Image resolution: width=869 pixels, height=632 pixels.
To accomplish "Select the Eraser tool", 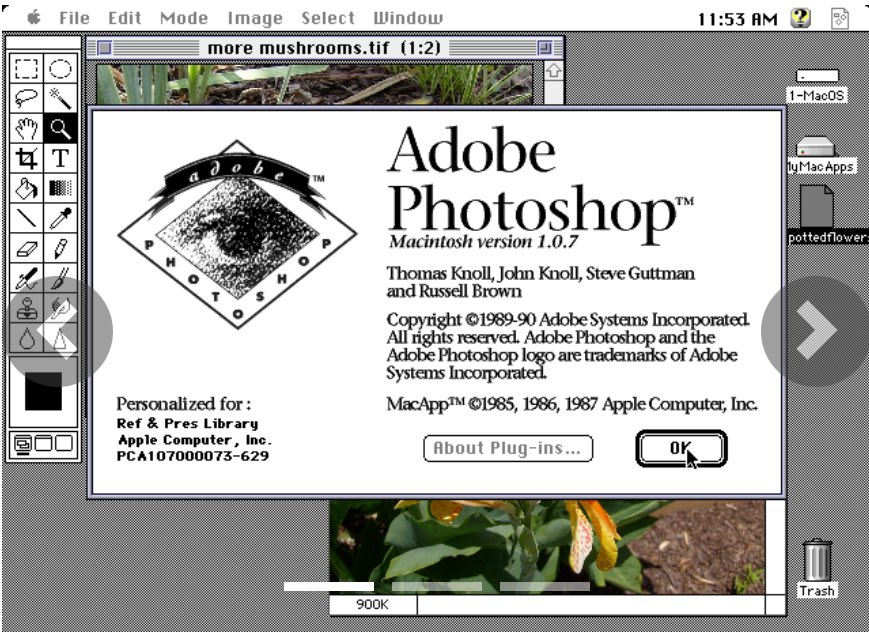I will (26, 248).
